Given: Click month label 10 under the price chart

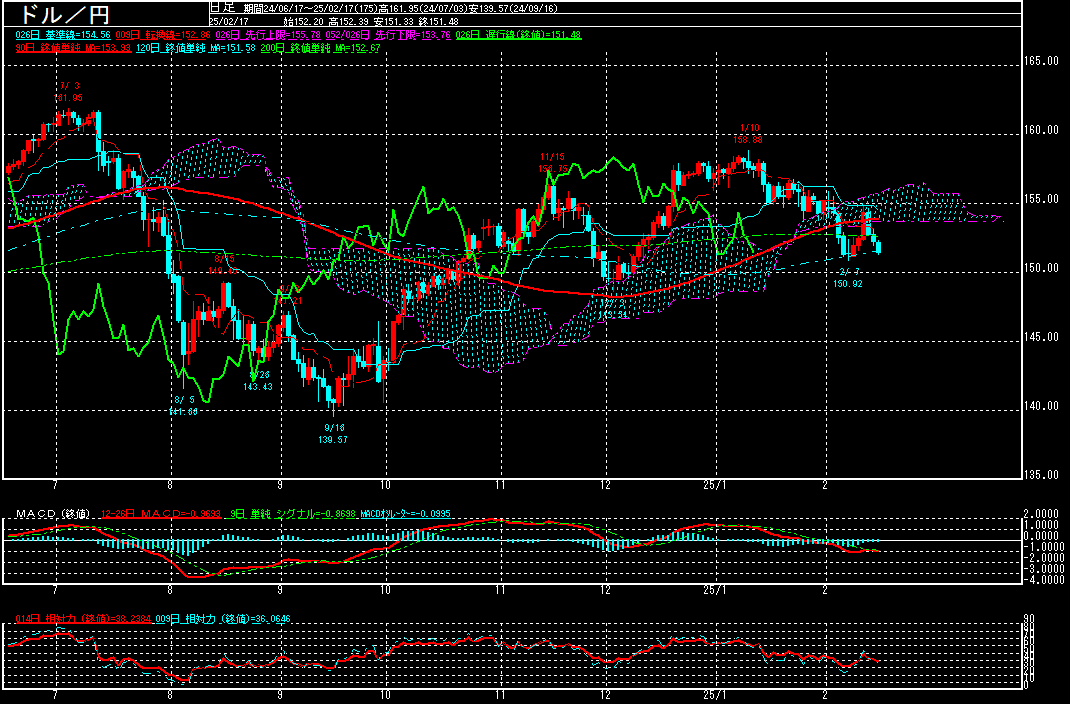Looking at the screenshot, I should (x=386, y=485).
